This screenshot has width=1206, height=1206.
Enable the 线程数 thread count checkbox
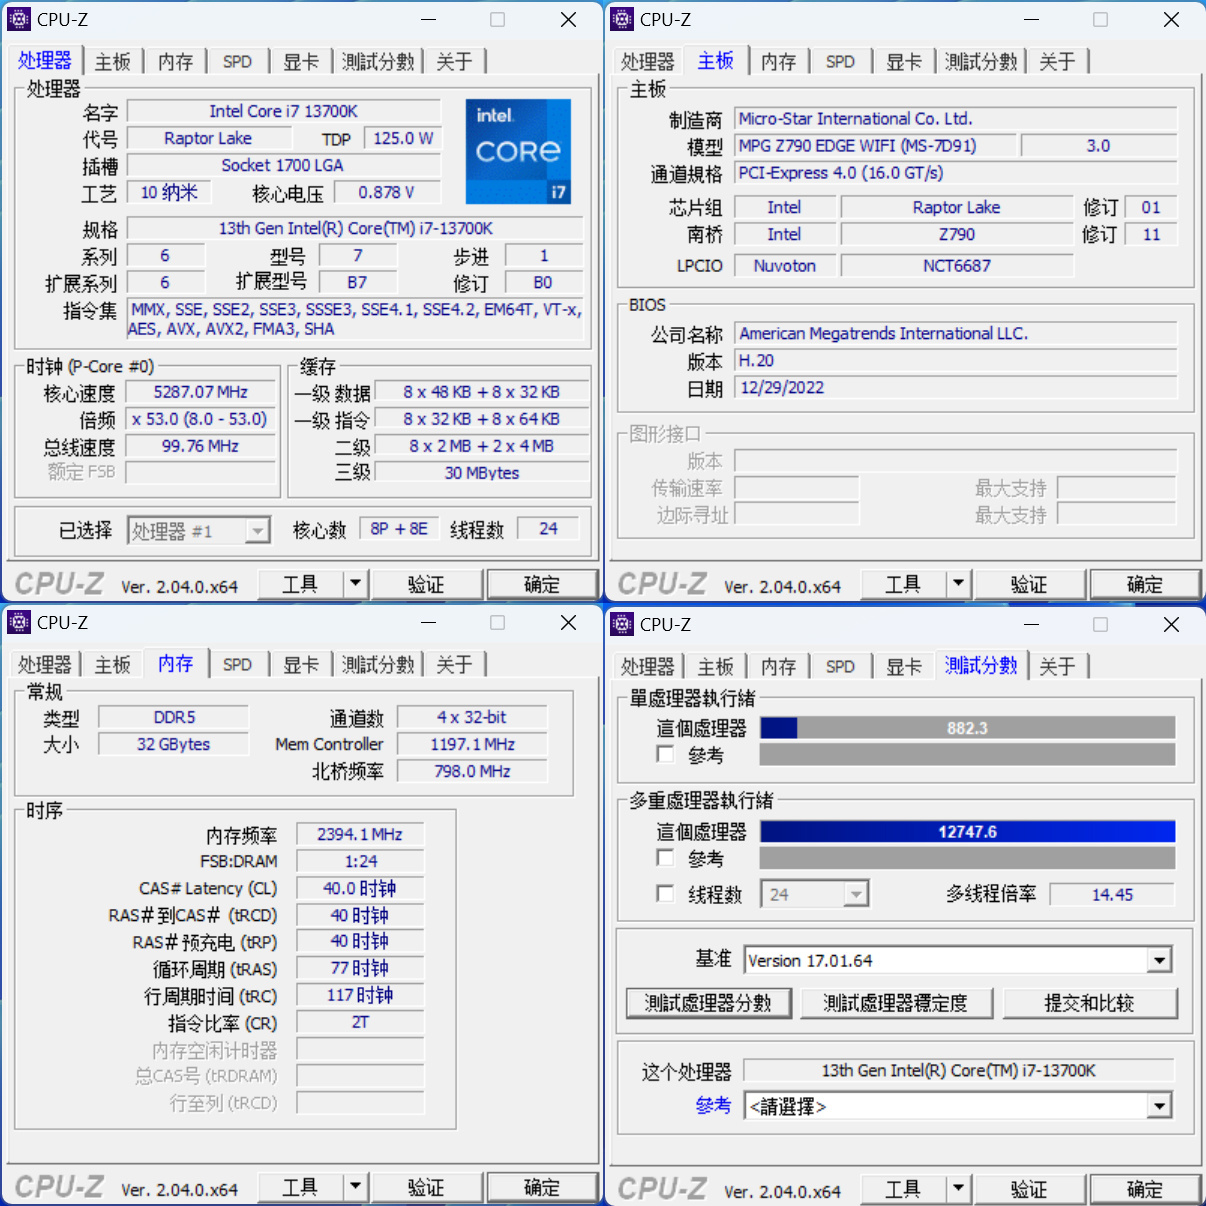pos(665,893)
